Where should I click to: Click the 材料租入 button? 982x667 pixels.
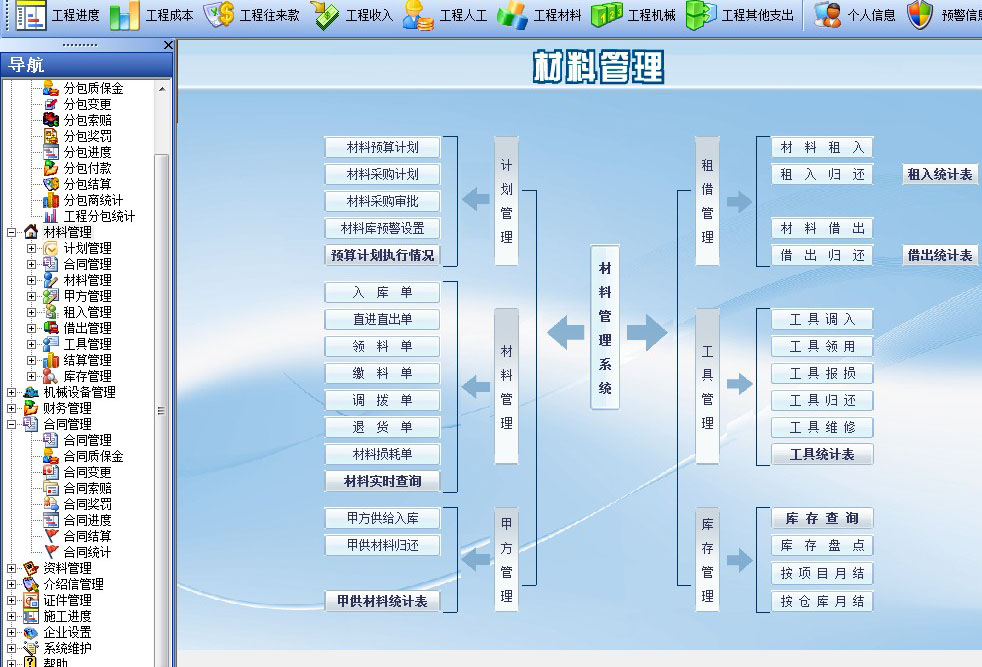pyautogui.click(x=822, y=148)
